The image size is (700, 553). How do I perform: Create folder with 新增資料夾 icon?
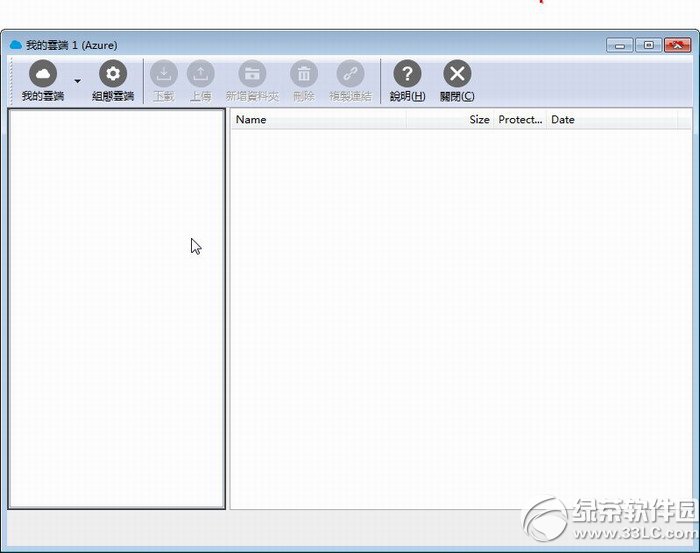[x=252, y=74]
